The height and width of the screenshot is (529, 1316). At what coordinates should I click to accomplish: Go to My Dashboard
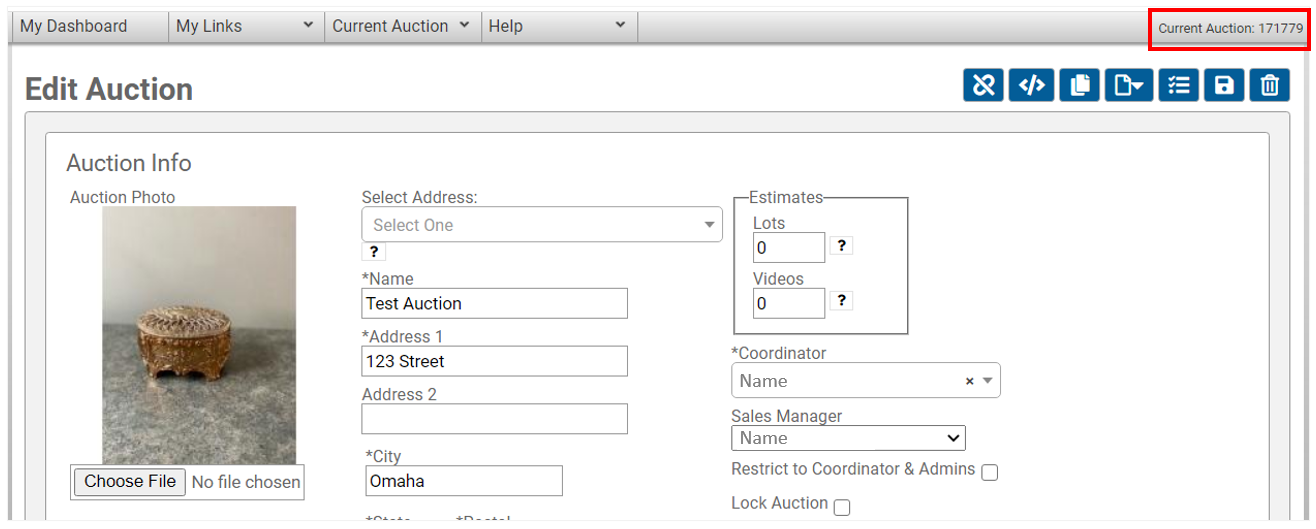tap(74, 27)
